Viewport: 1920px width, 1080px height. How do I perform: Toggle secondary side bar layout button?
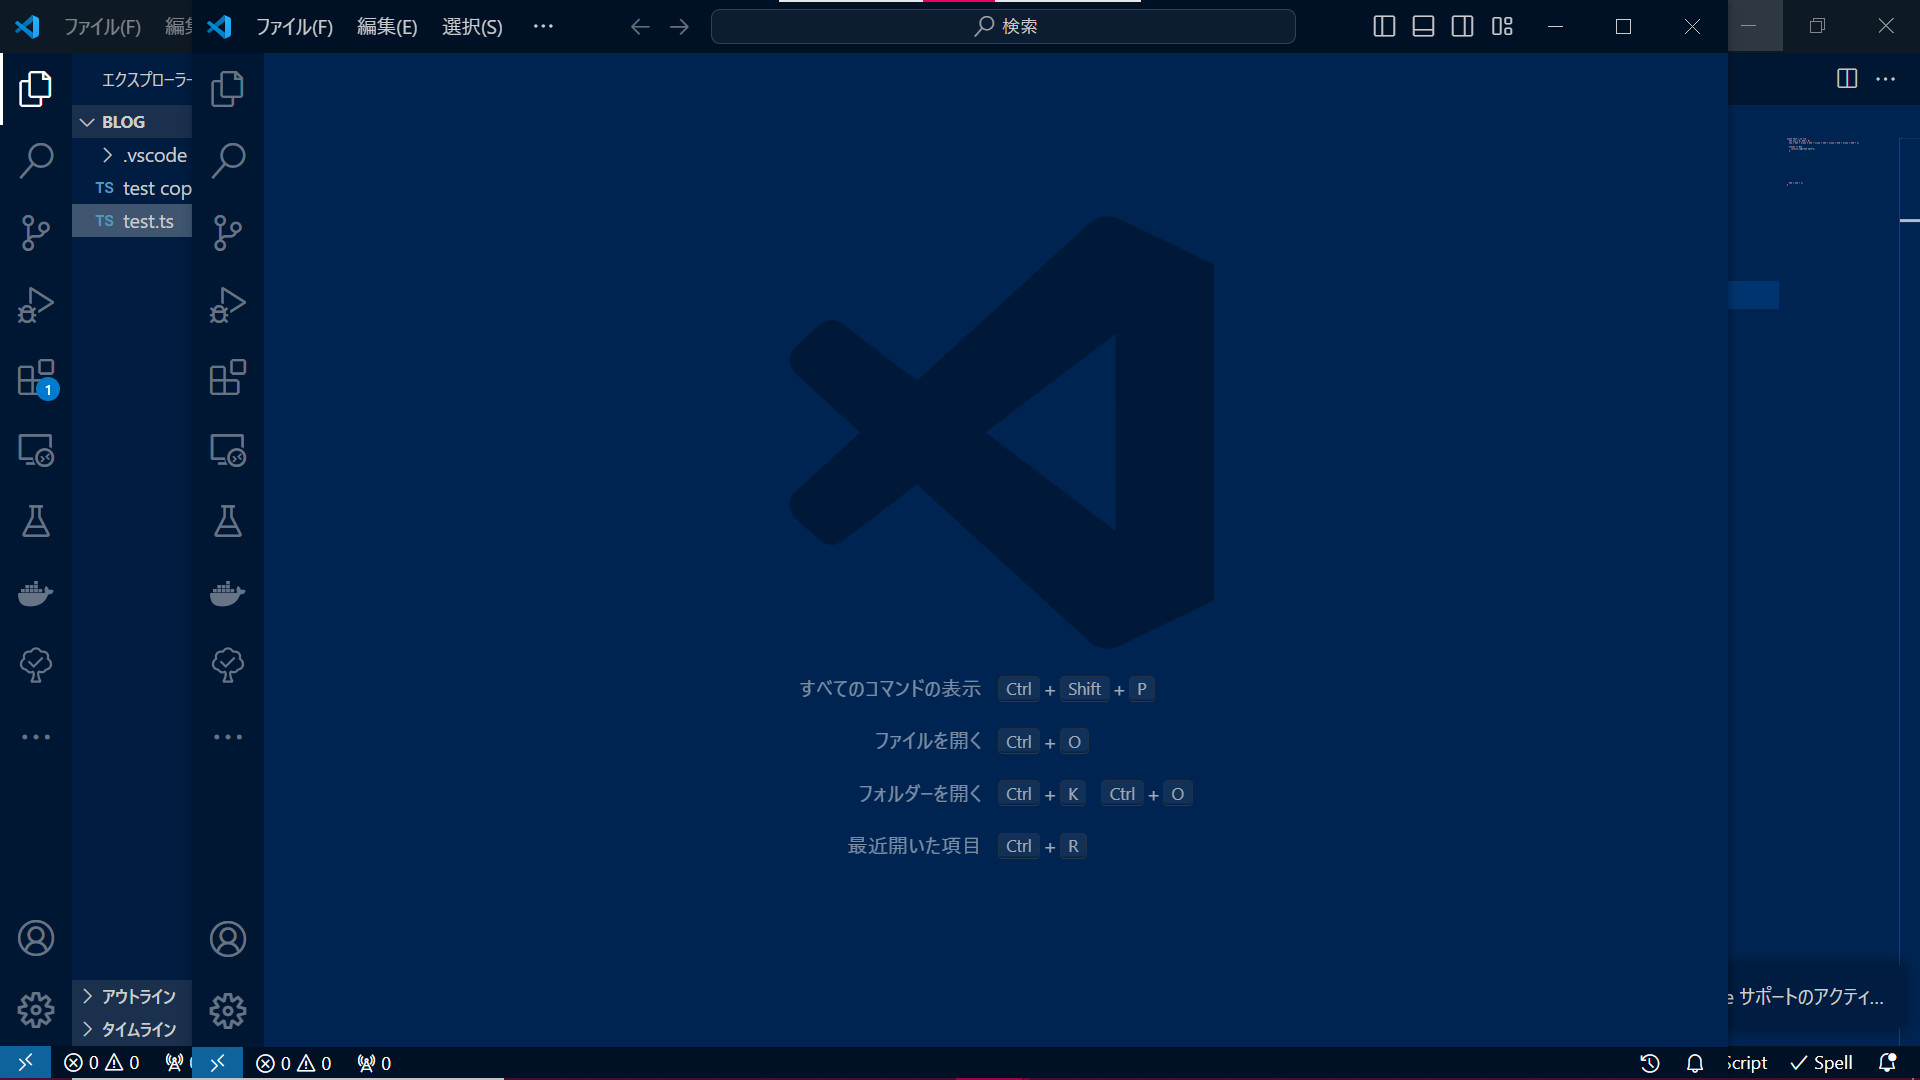click(1462, 26)
